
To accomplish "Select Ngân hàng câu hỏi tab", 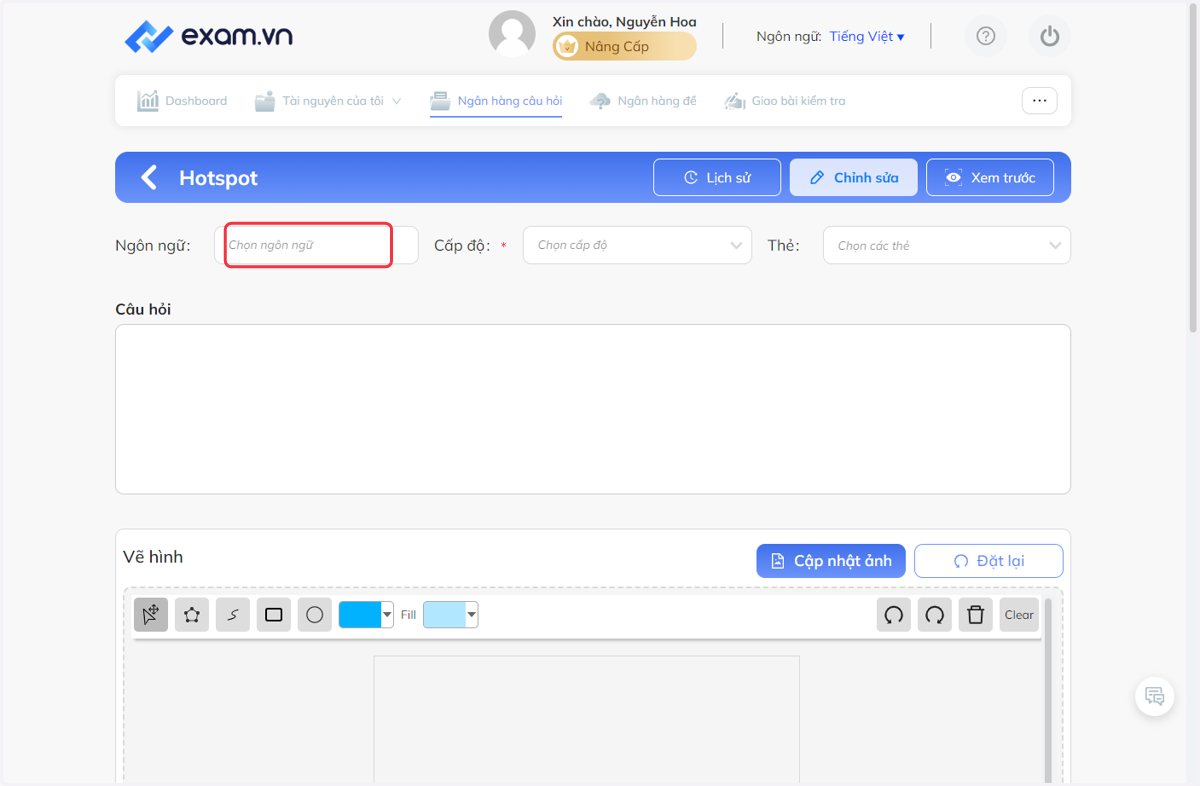I will 496,101.
